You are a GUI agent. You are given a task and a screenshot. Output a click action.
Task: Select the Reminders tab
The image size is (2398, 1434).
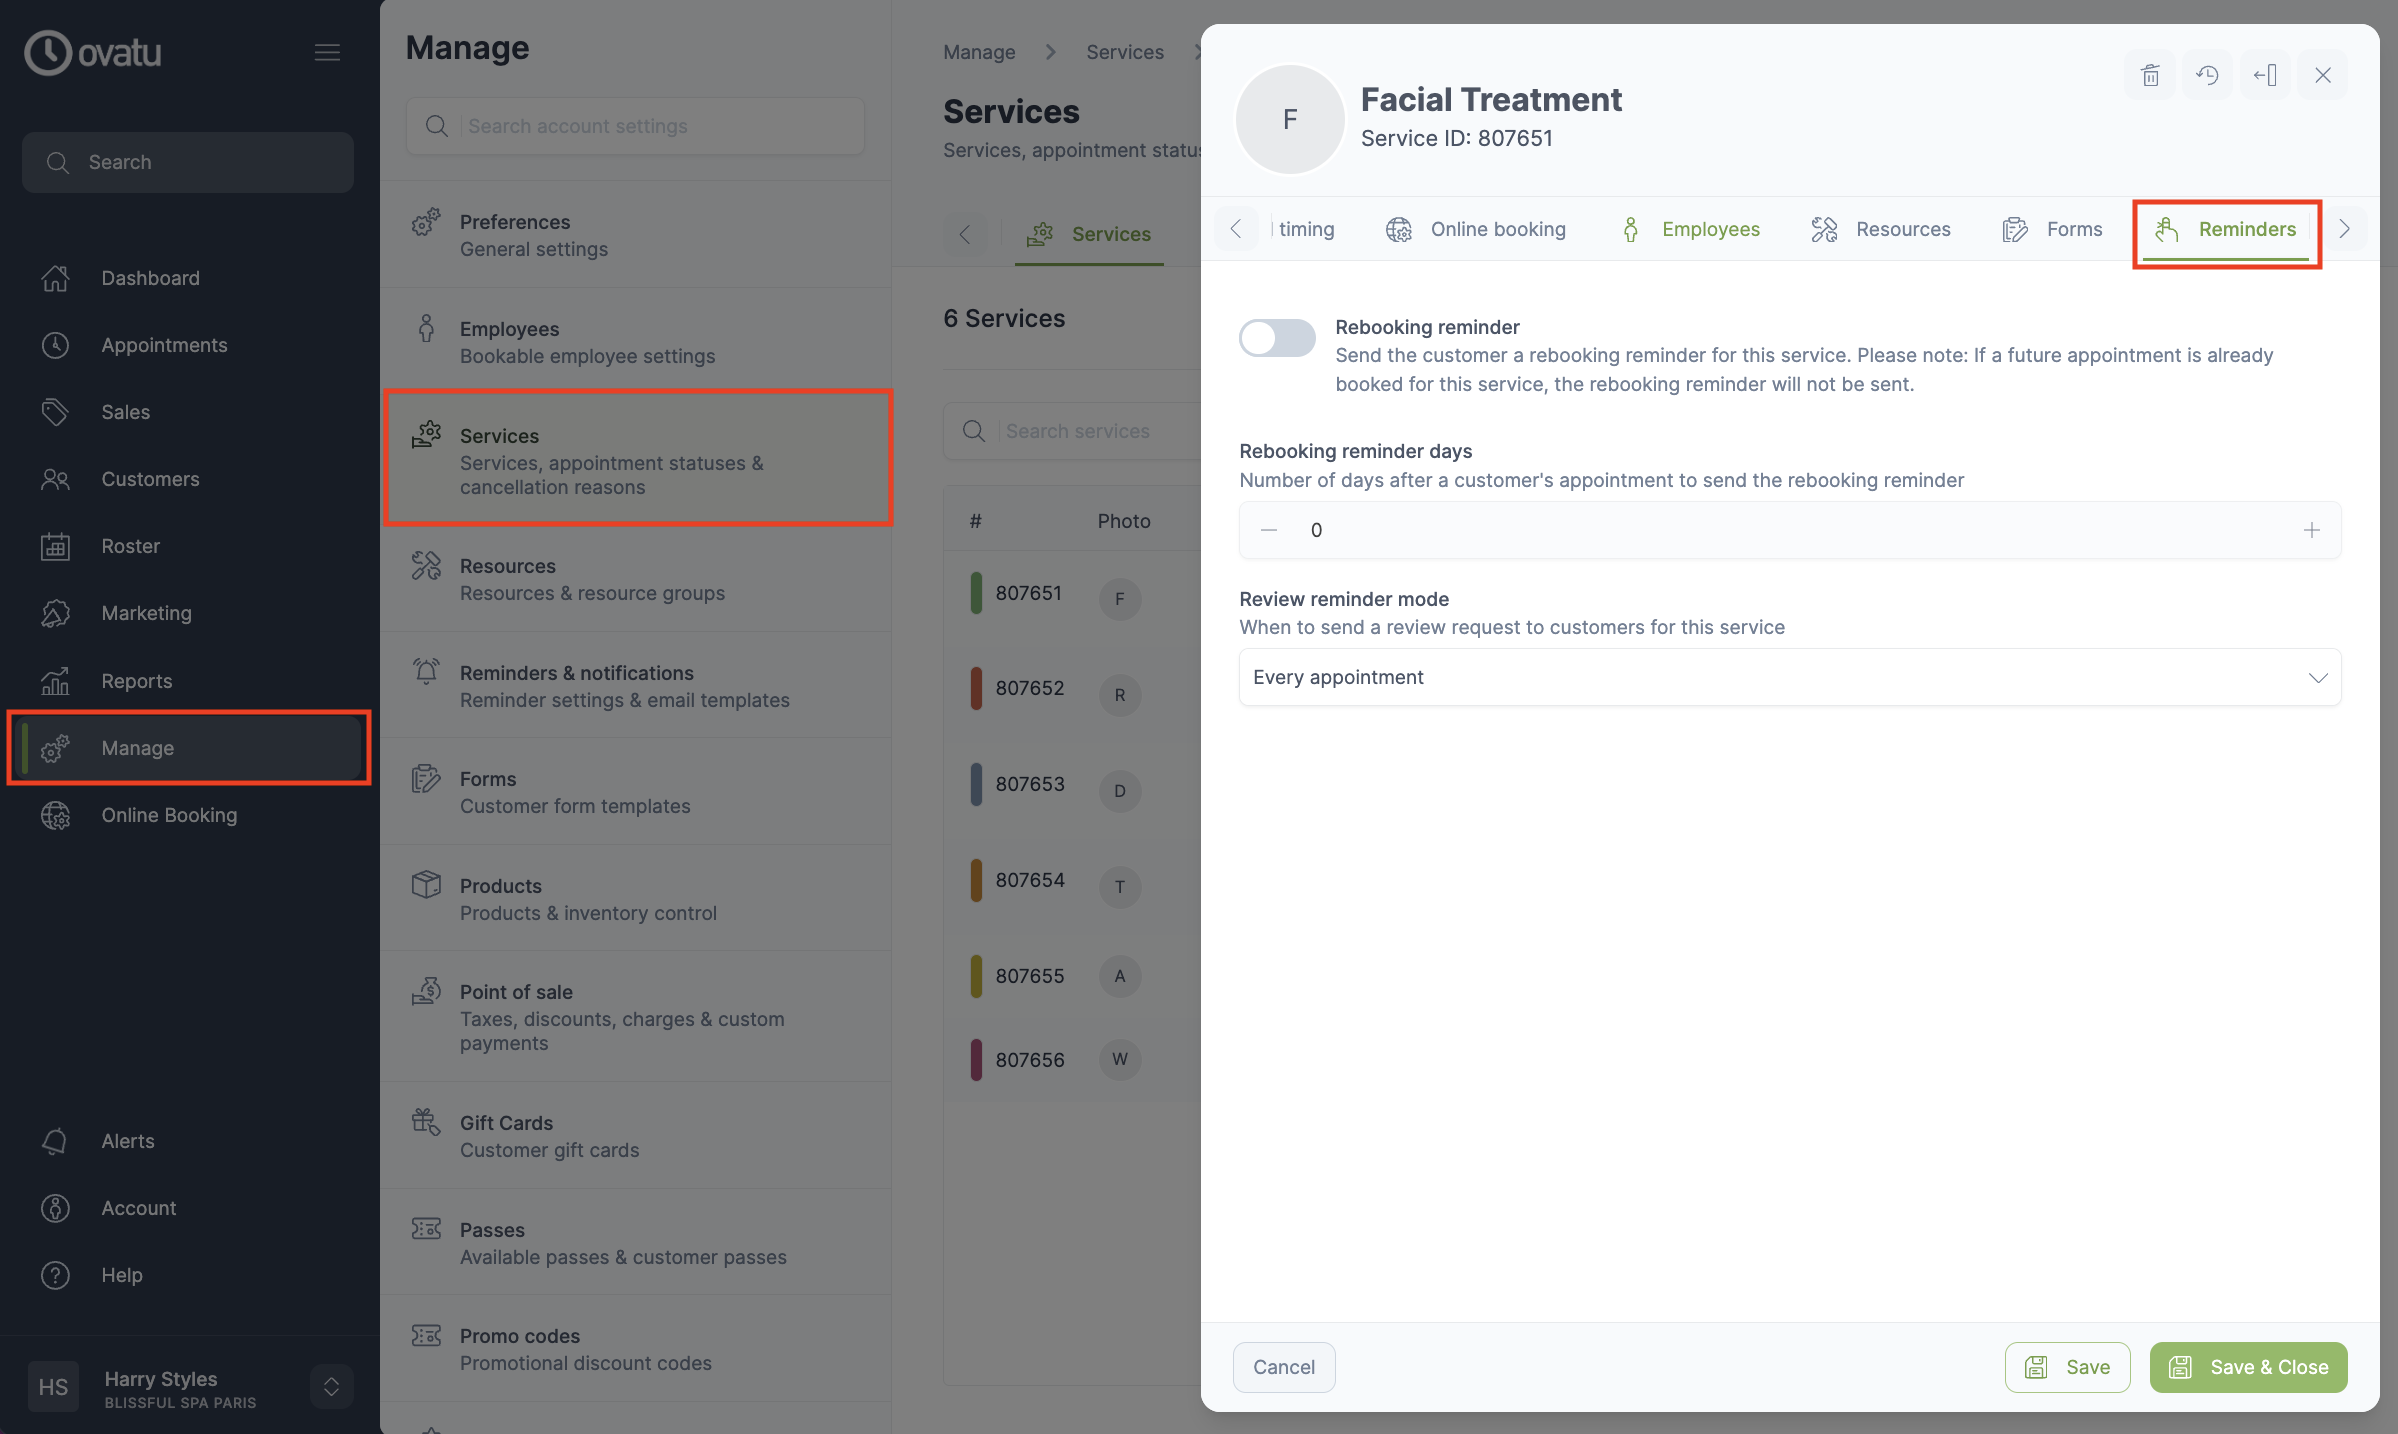2226,229
